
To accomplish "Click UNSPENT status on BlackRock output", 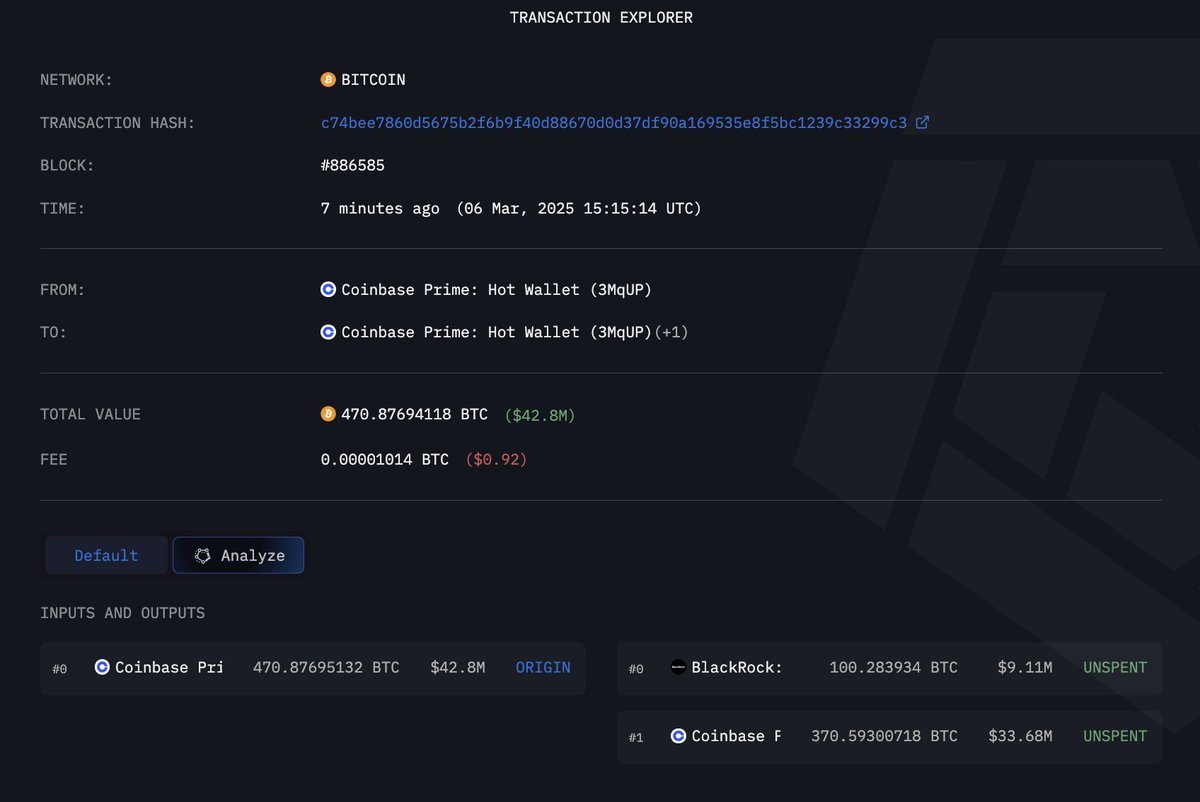I will click(x=1115, y=667).
